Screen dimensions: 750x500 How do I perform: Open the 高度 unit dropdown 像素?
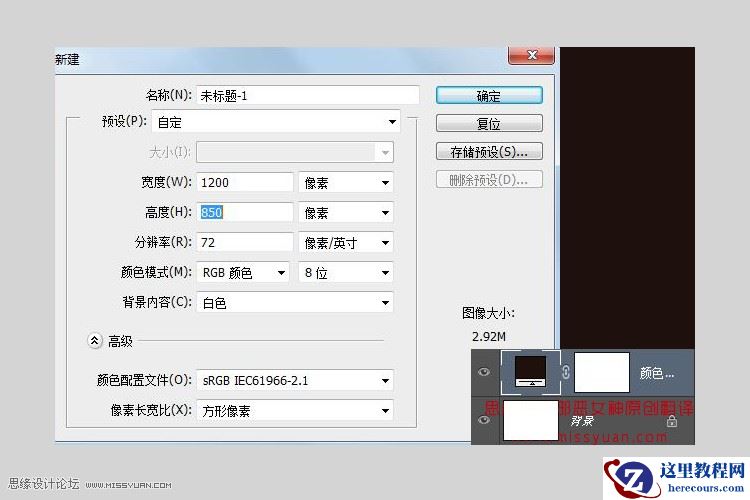pos(346,212)
